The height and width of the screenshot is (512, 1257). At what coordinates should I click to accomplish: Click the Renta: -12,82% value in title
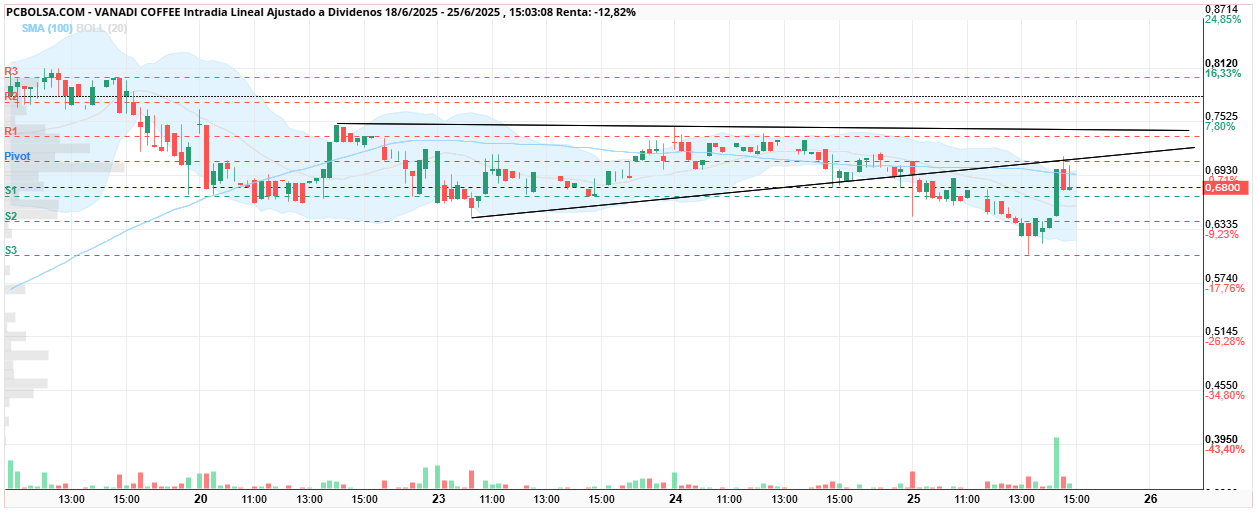tap(597, 12)
